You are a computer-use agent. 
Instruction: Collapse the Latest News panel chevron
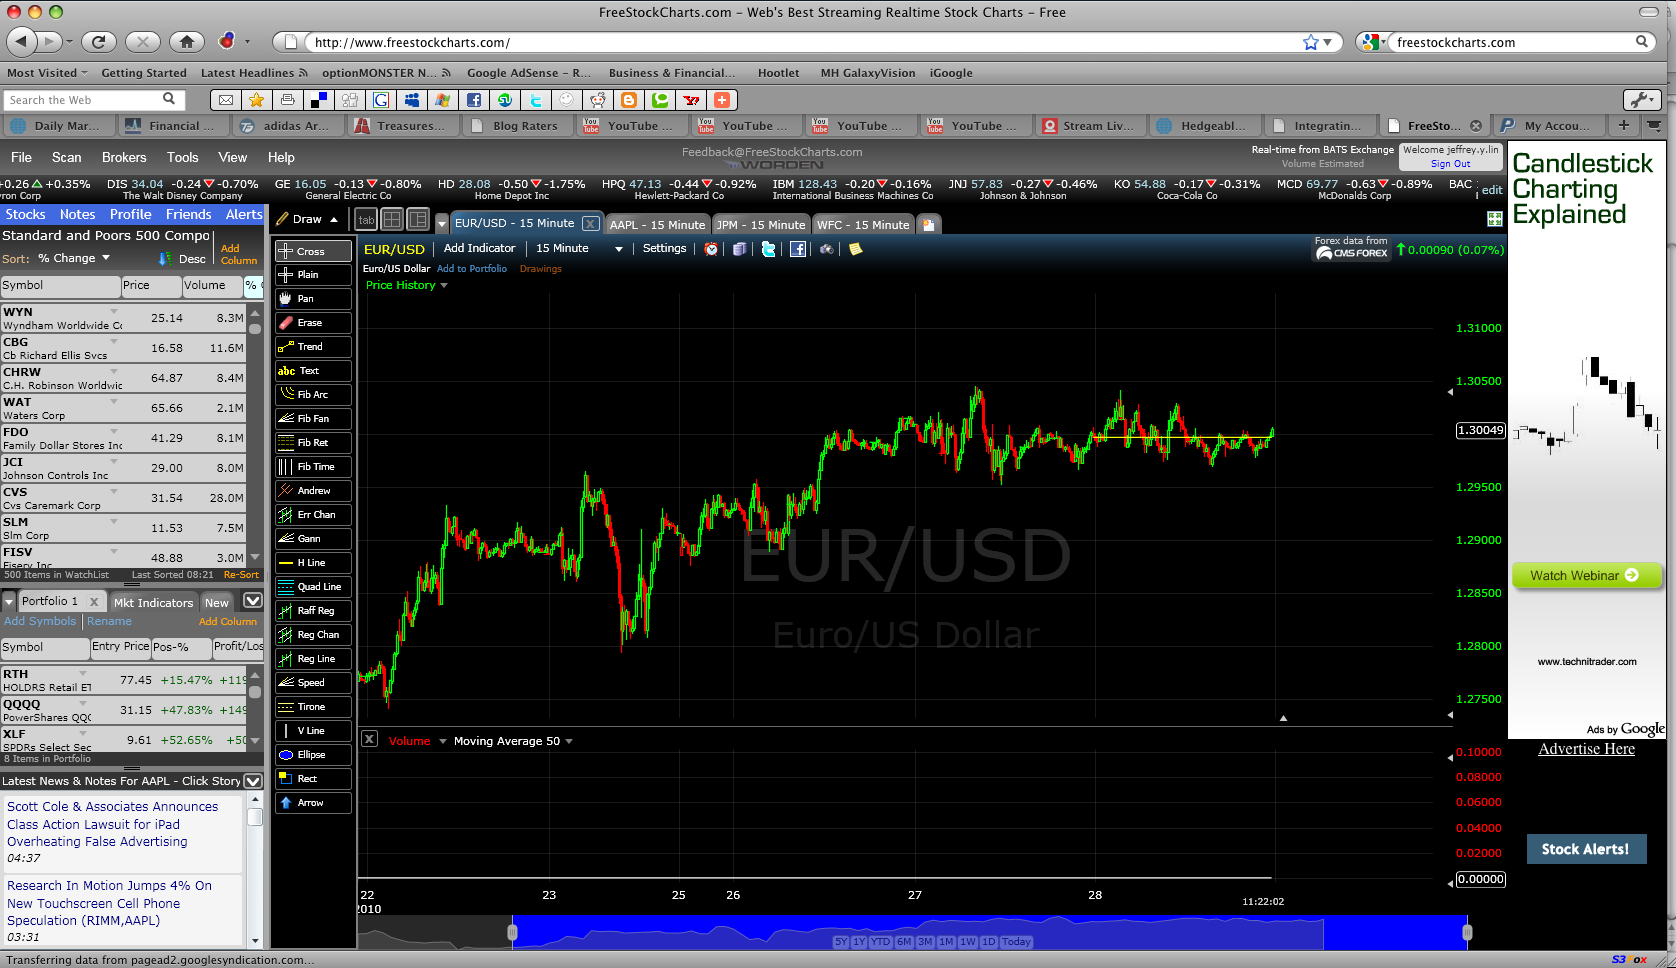click(253, 781)
